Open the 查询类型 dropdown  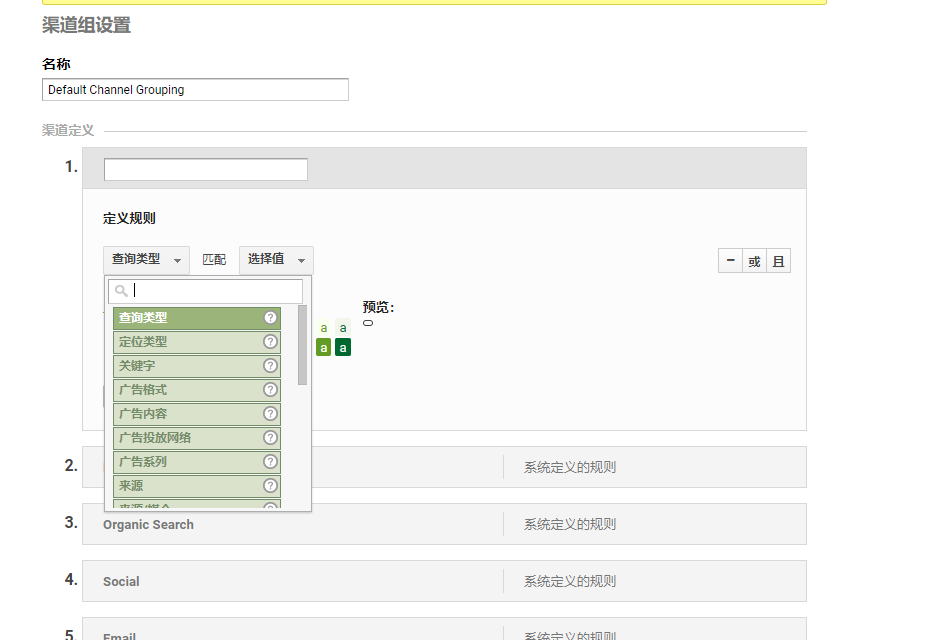[145, 259]
